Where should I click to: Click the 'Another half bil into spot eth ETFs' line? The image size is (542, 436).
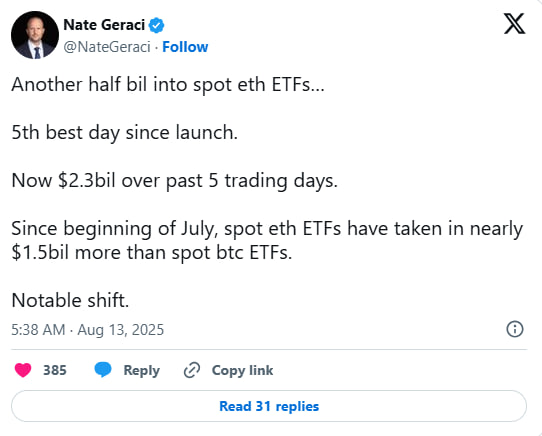168,85
